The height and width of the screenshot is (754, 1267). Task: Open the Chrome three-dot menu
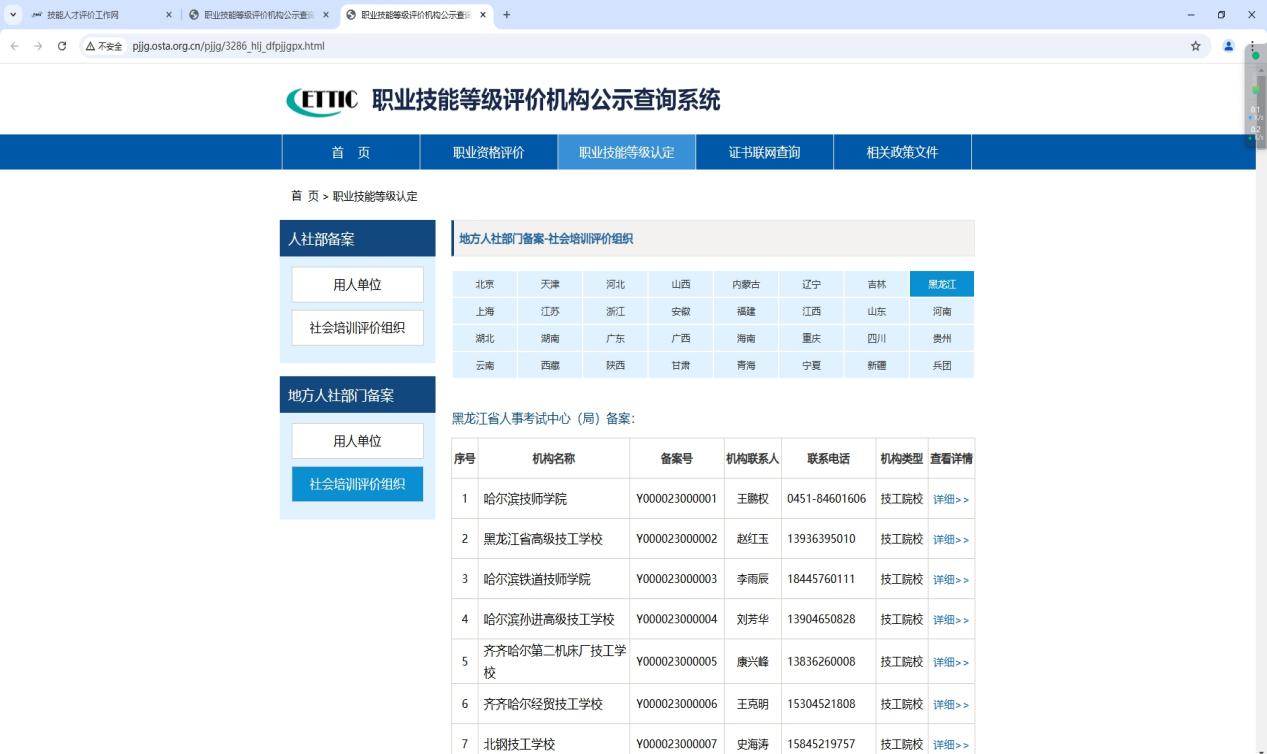tap(1253, 46)
